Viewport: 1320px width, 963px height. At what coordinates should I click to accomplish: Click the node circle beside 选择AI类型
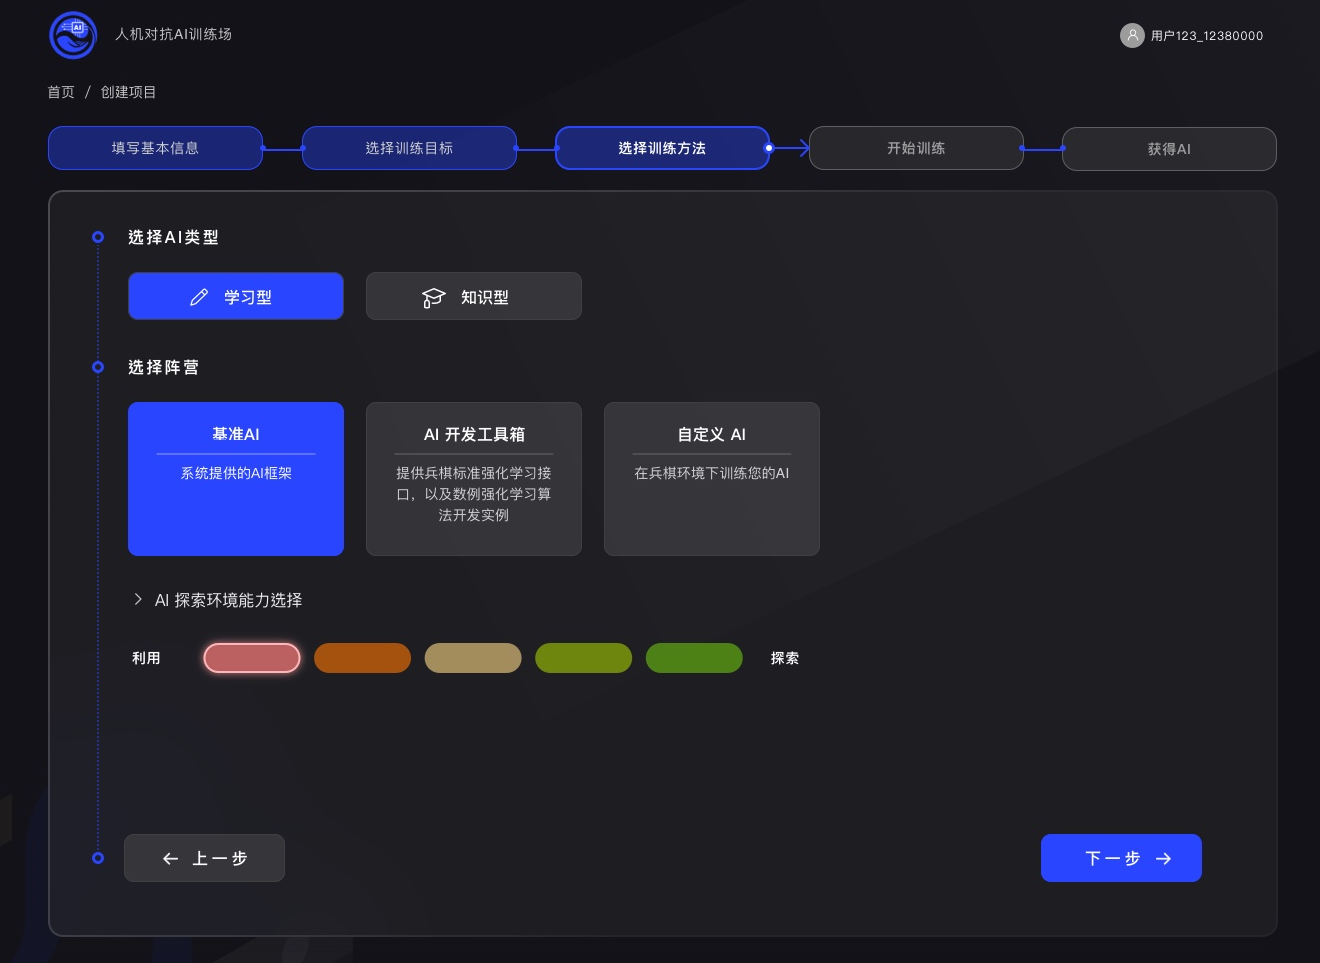point(97,237)
